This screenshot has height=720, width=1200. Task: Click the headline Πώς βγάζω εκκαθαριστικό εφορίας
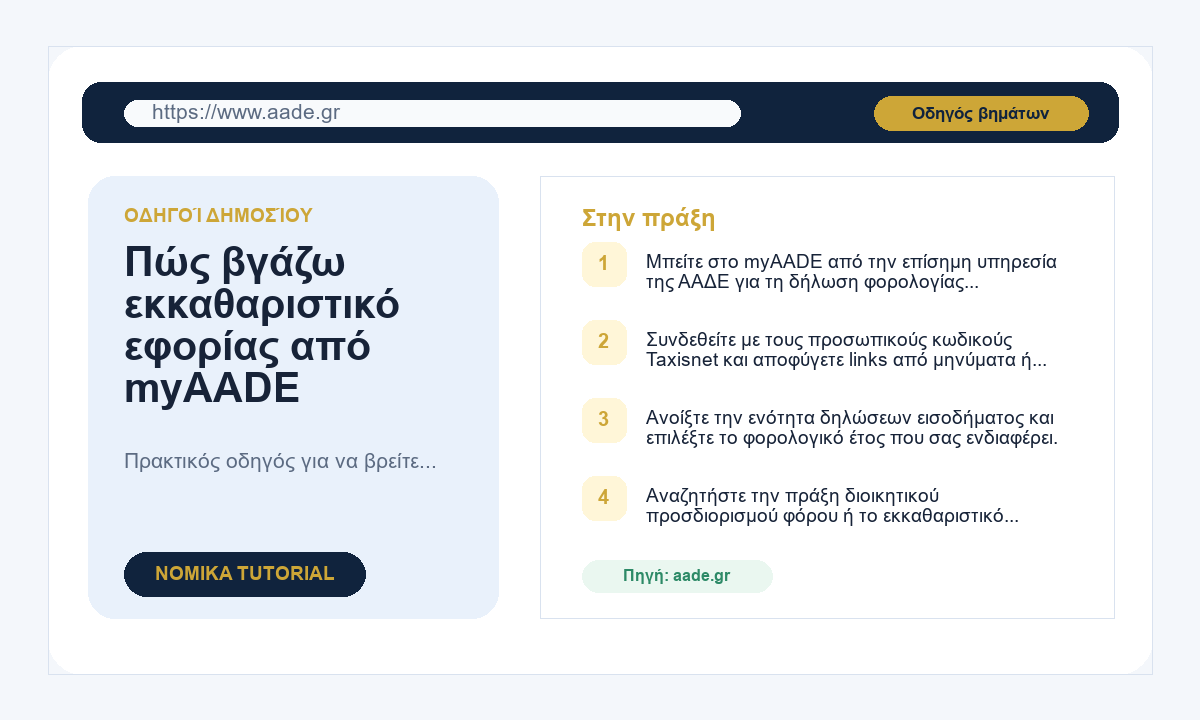pos(262,325)
